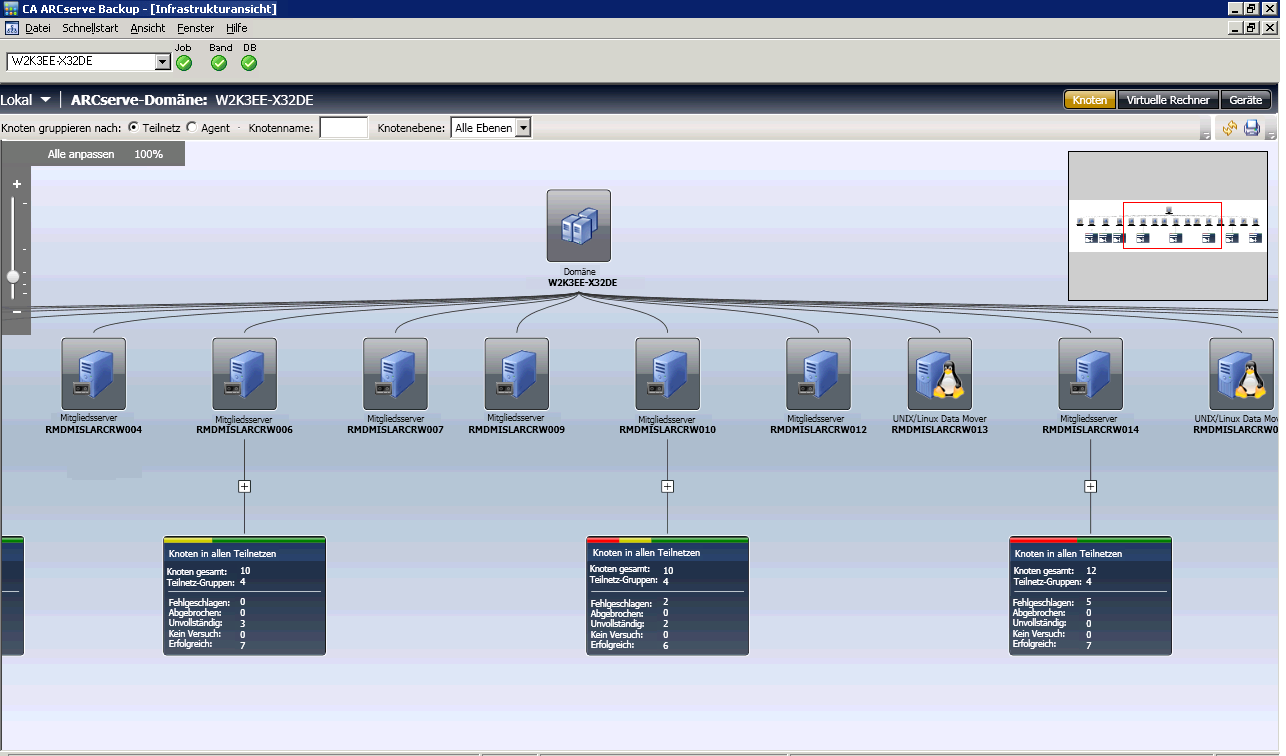Click 'Fehlgeschlagen: 2' in the RMDMISLARCRW010 card

pos(629,602)
